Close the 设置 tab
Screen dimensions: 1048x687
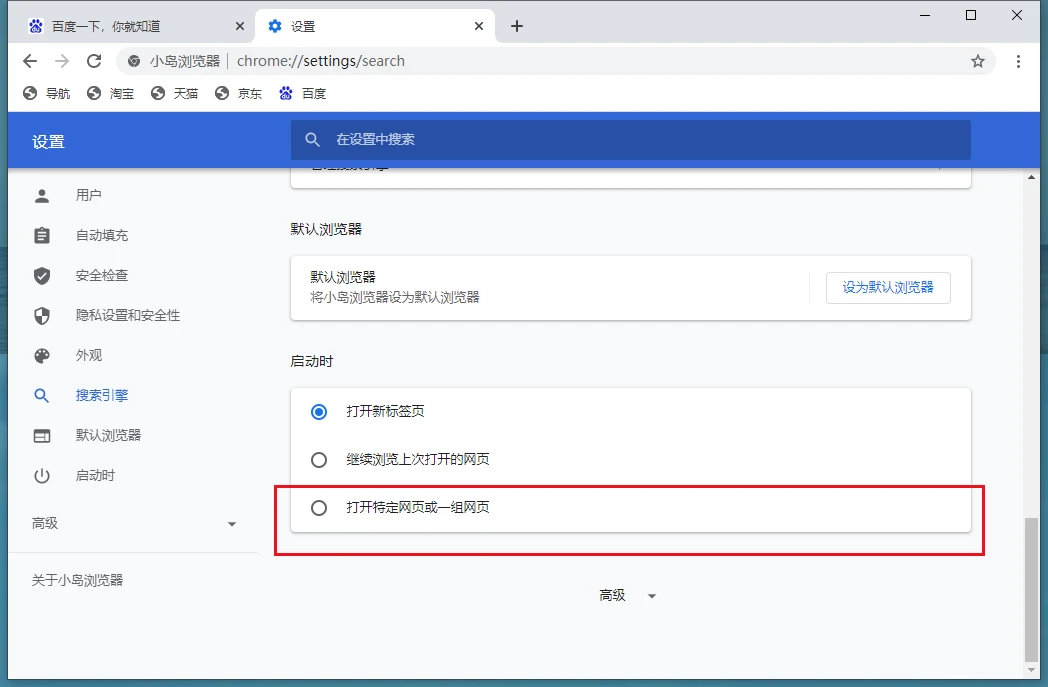[x=479, y=26]
